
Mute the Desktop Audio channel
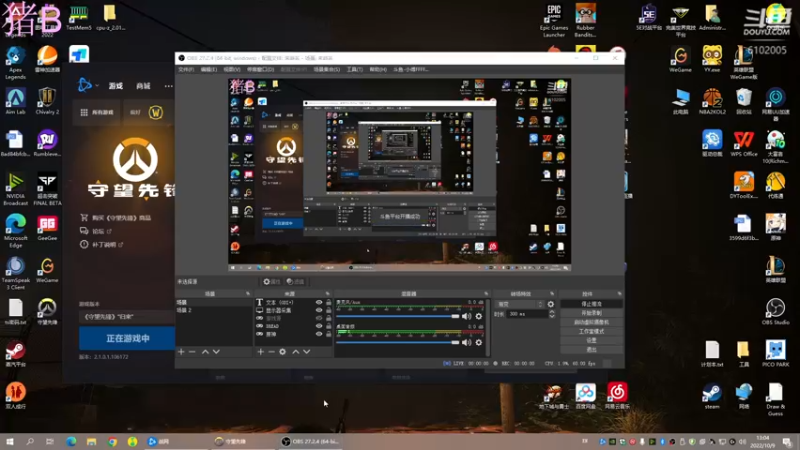[466, 342]
